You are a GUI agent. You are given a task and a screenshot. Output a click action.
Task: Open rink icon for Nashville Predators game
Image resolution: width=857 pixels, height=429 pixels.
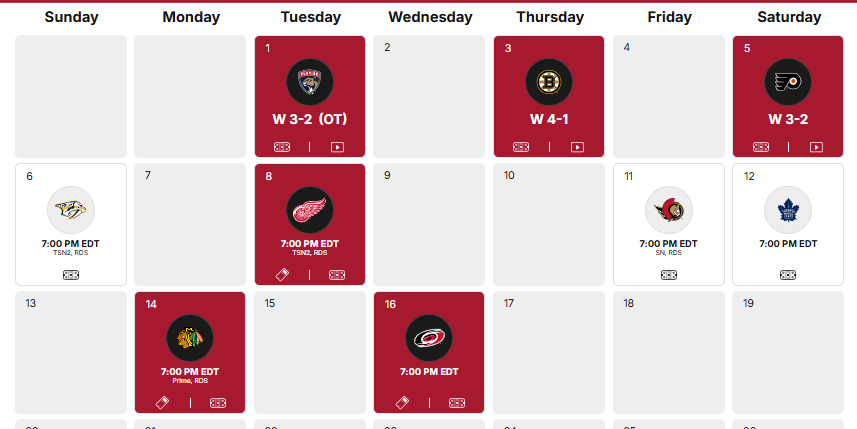pyautogui.click(x=71, y=275)
